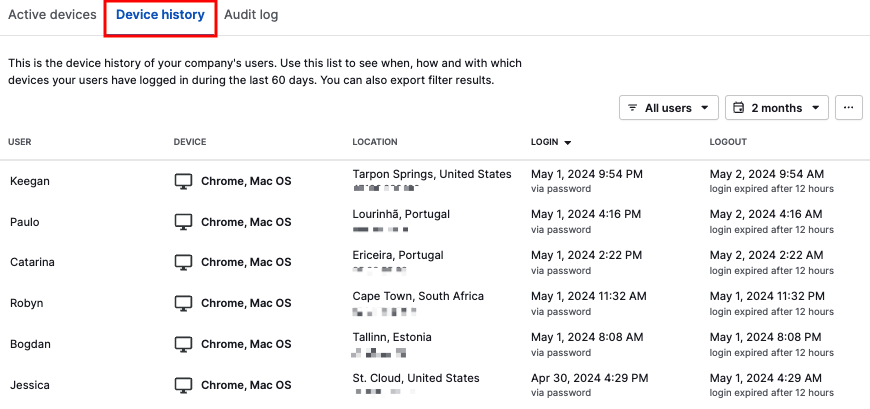This screenshot has height=409, width=870.
Task: Click the device icon in Robyn's row
Action: coord(183,303)
